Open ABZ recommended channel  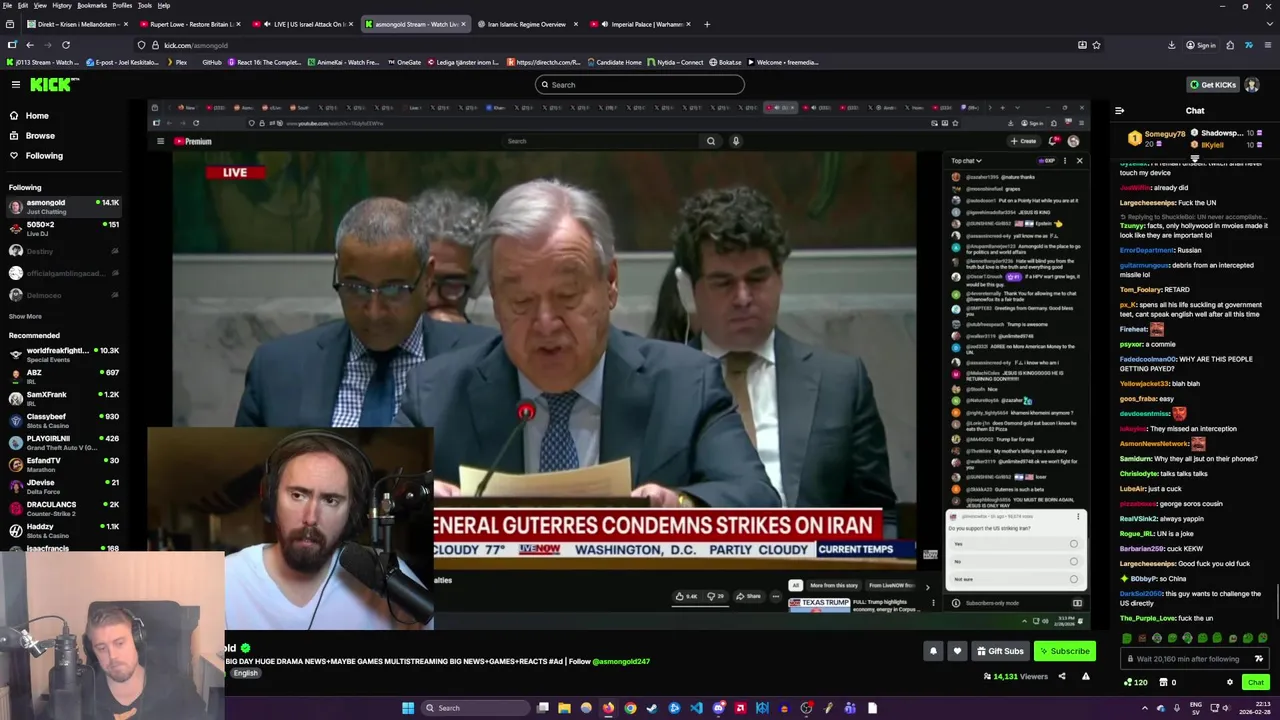click(64, 376)
